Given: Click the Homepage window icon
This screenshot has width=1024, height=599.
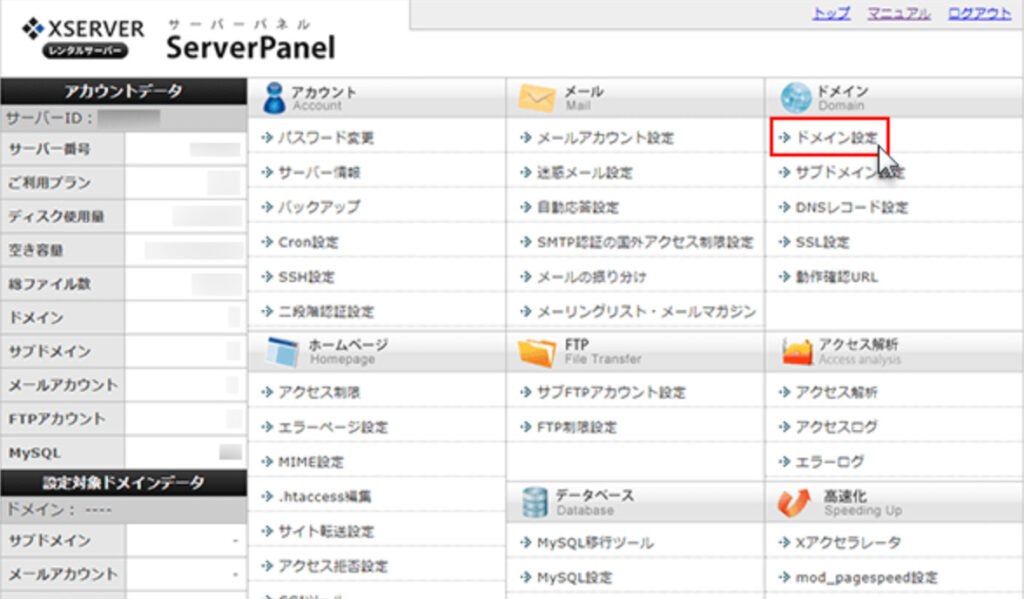Looking at the screenshot, I should click(283, 351).
